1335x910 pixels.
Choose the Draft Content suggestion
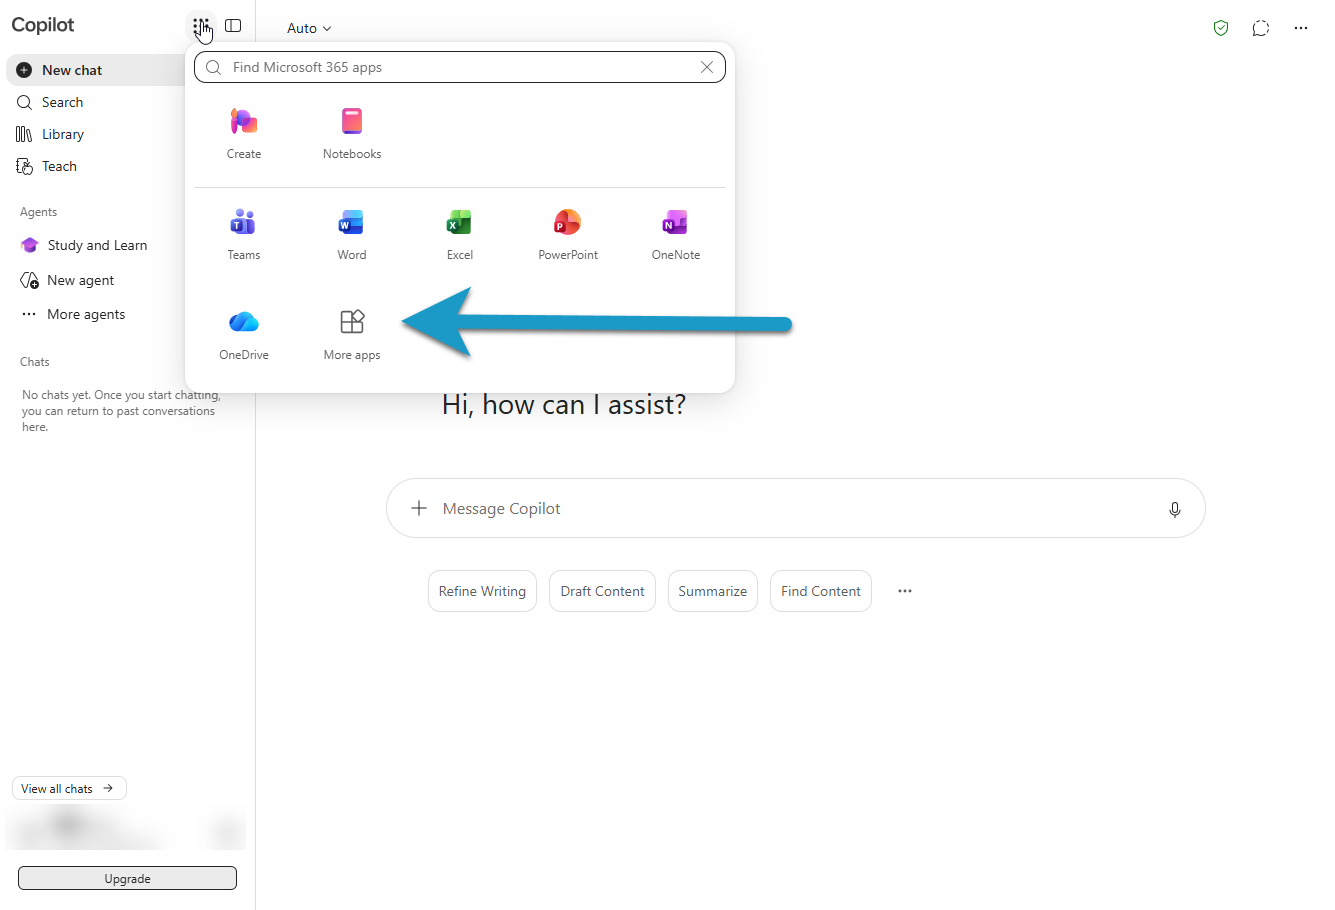[602, 591]
